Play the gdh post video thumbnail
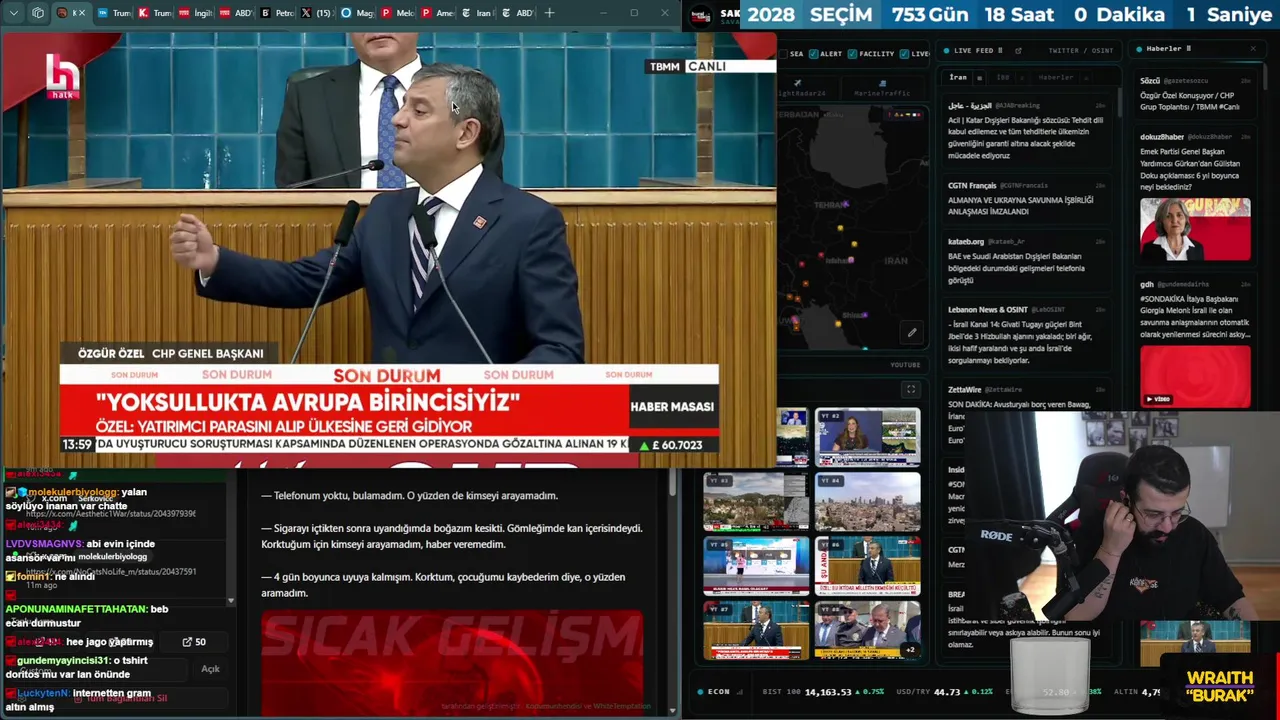The image size is (1280, 720). (1195, 377)
